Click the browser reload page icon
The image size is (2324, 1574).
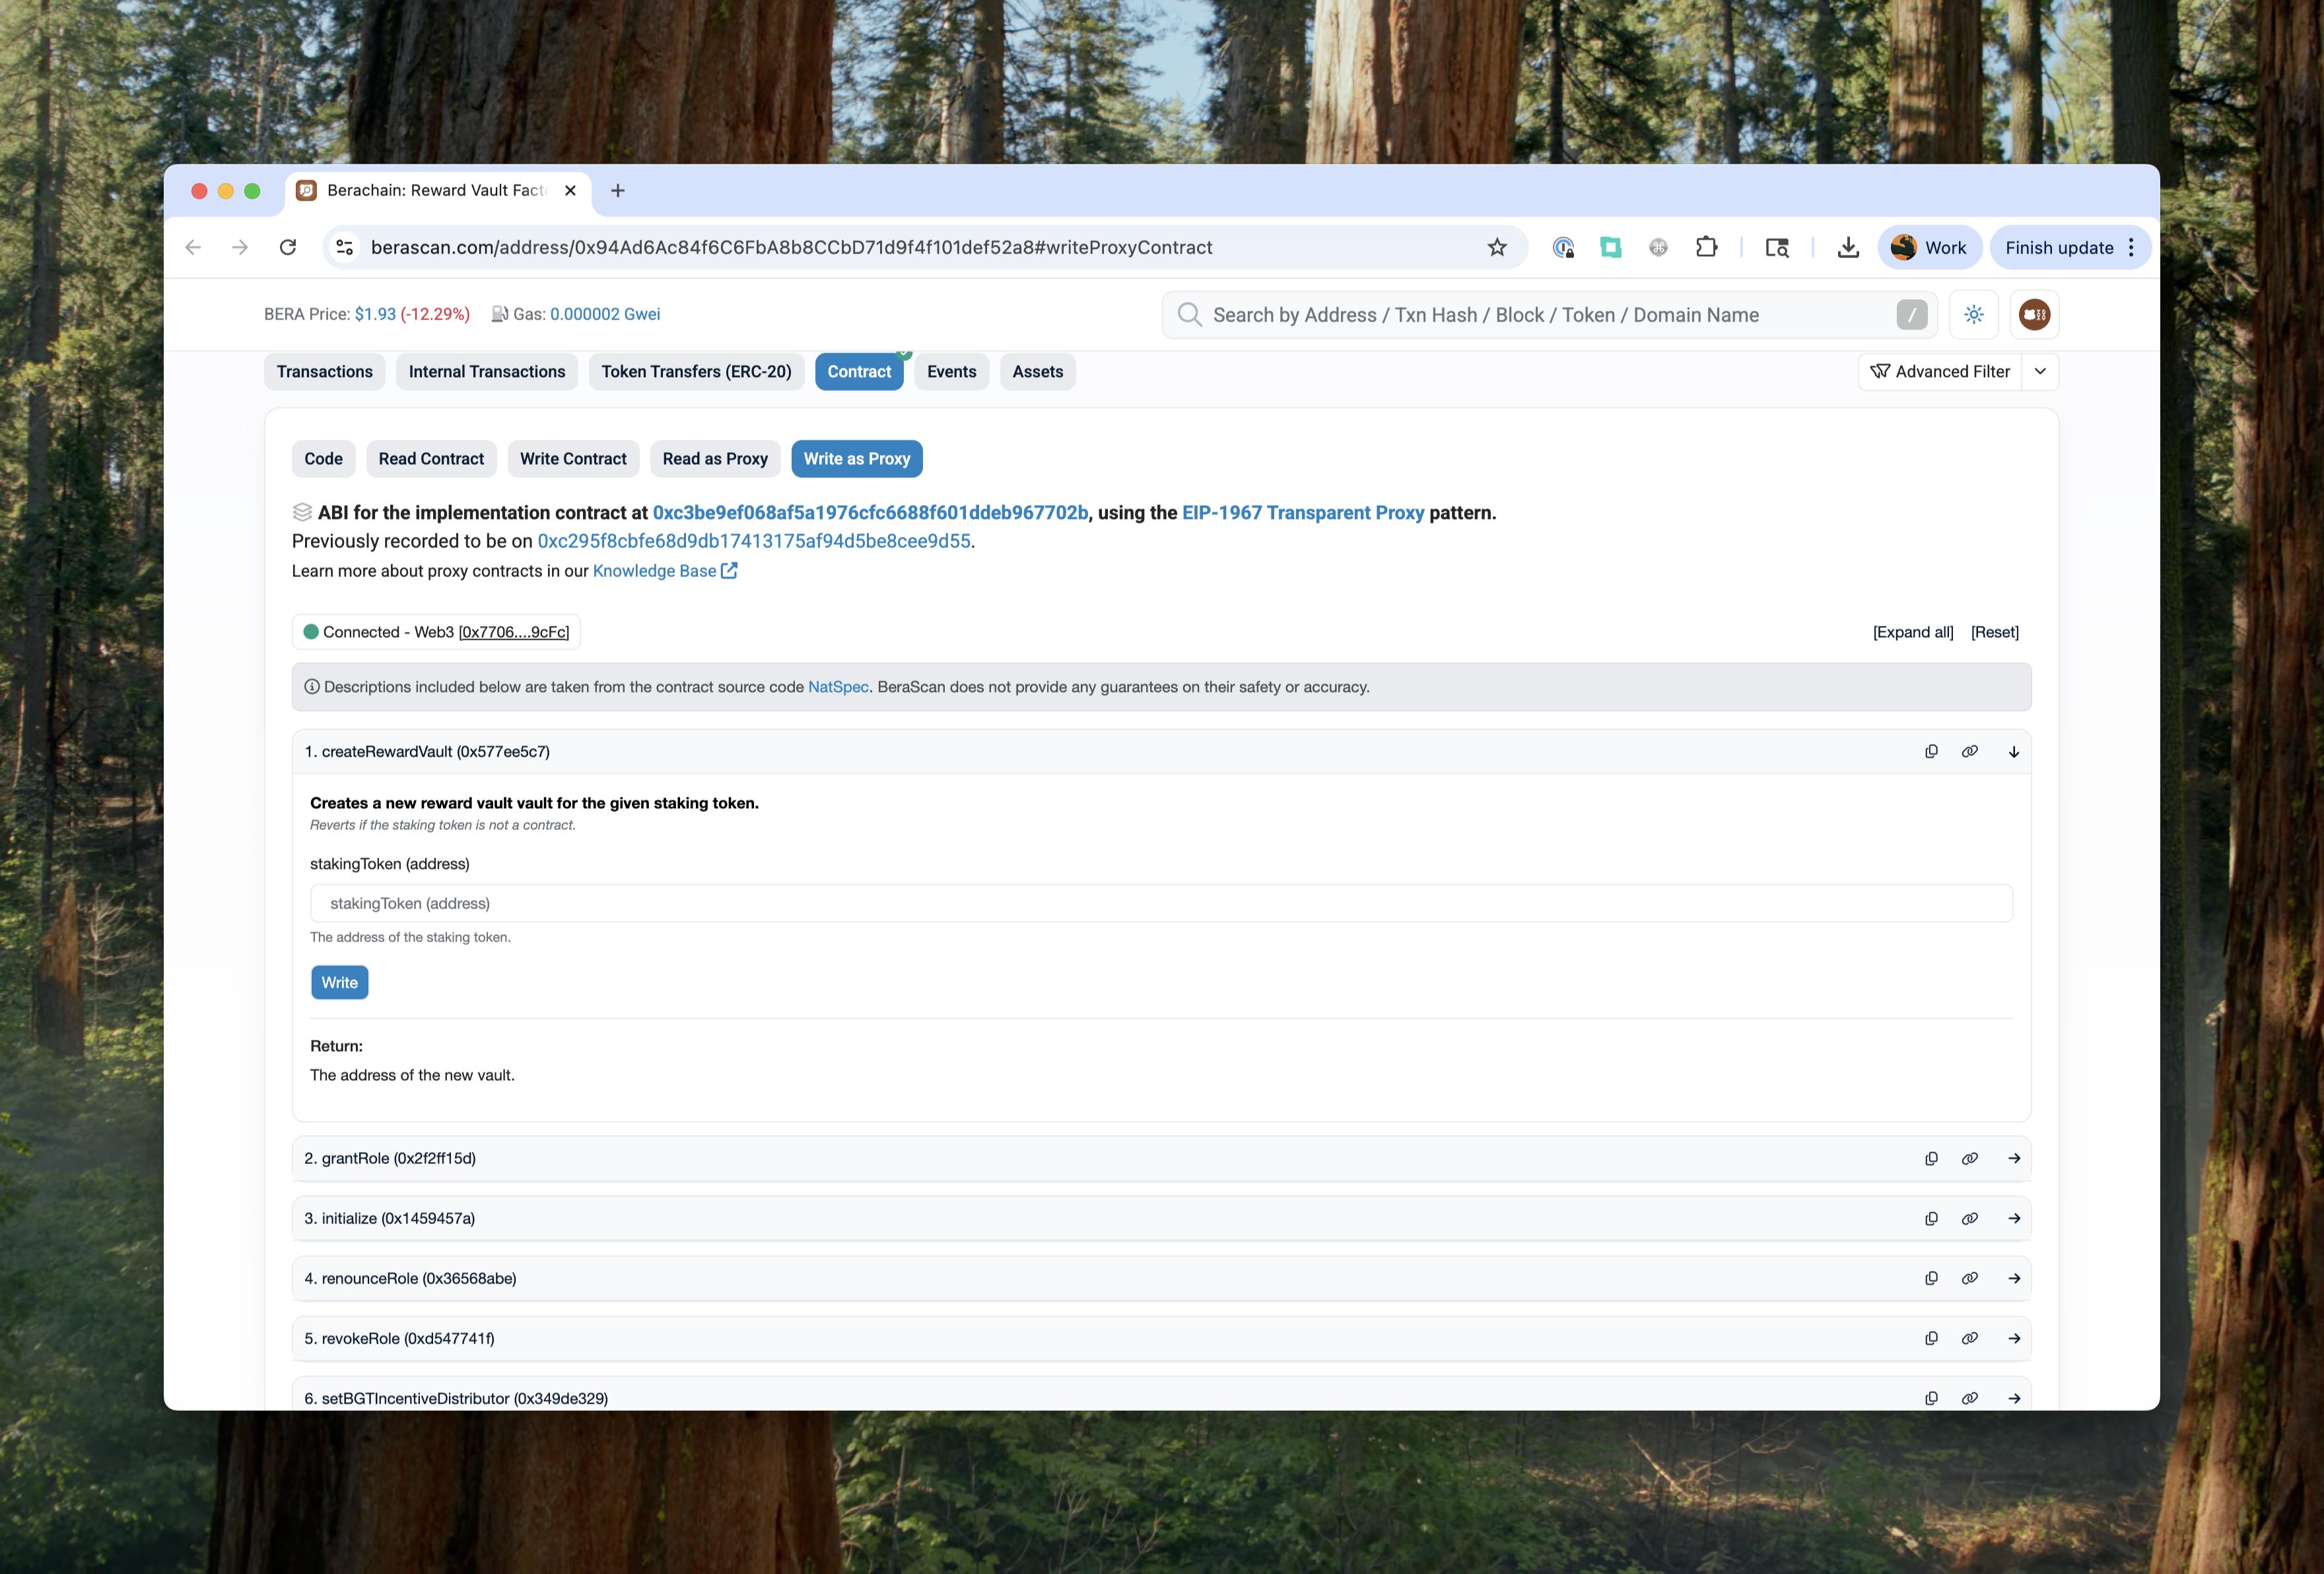point(288,247)
